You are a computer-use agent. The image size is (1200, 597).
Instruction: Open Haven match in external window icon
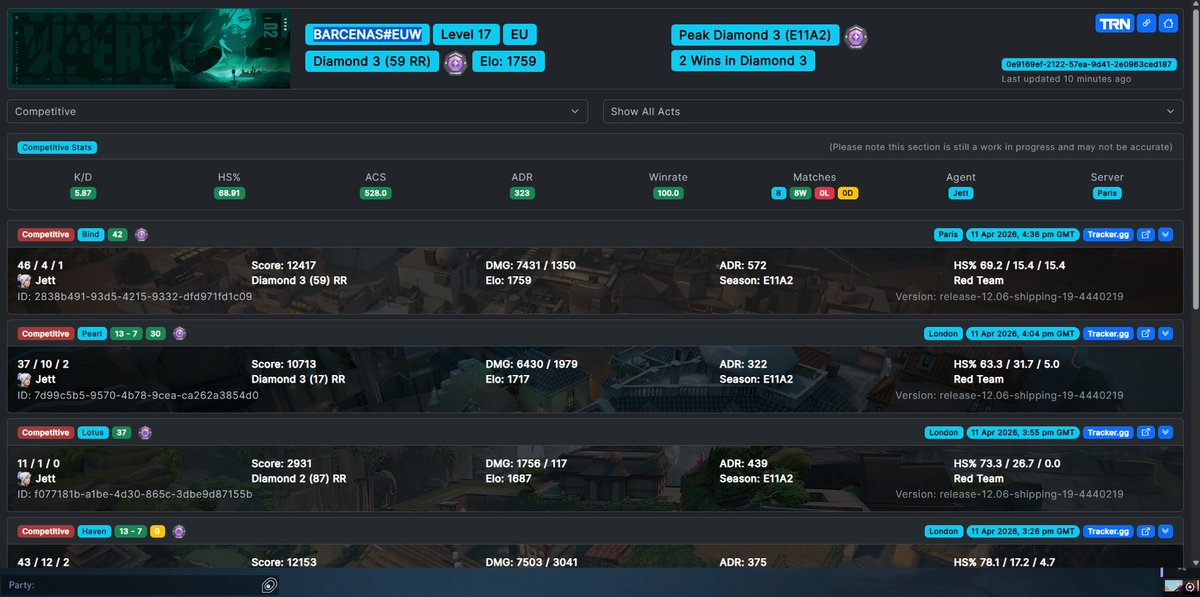point(1146,531)
